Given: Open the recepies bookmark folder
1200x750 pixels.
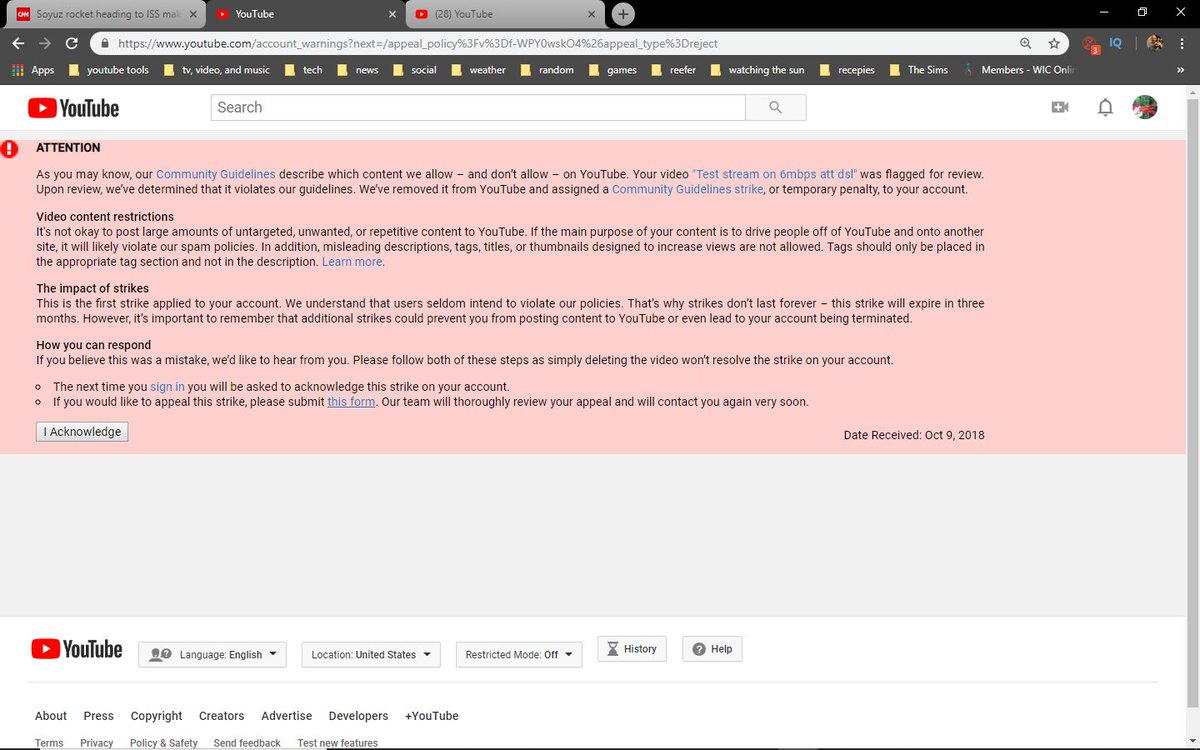Looking at the screenshot, I should click(x=846, y=70).
